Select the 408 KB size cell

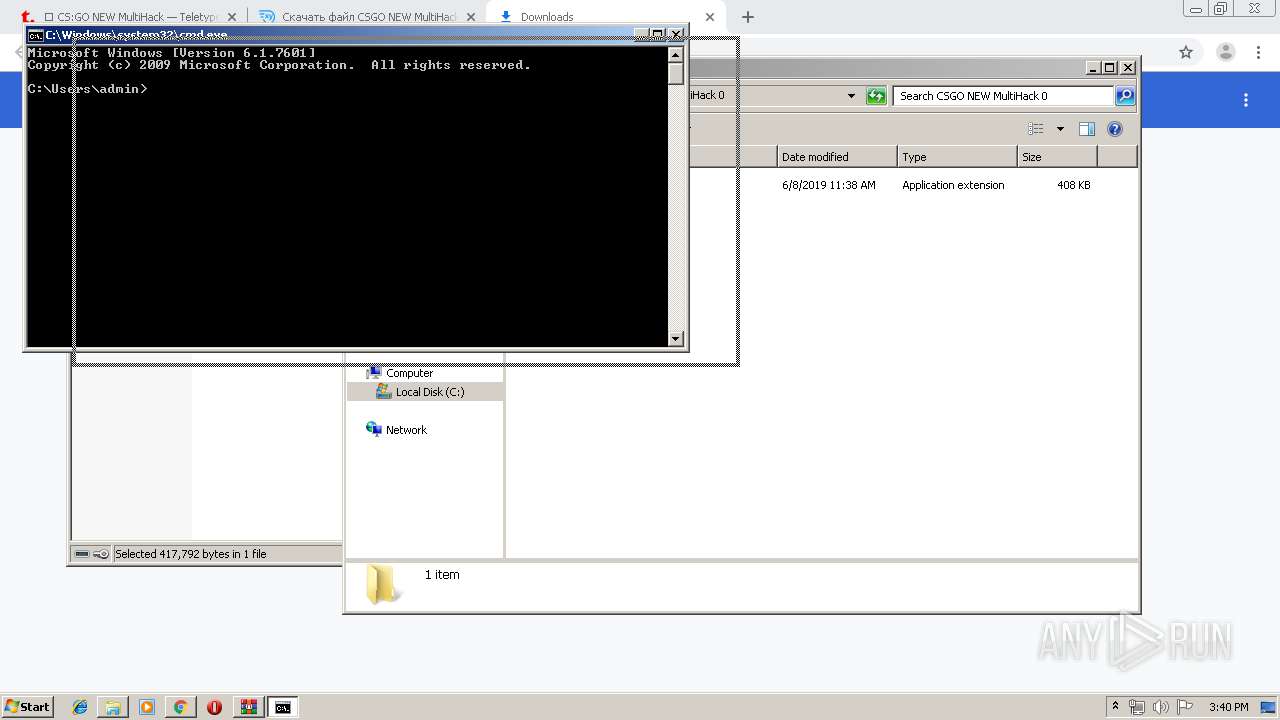pos(1074,185)
